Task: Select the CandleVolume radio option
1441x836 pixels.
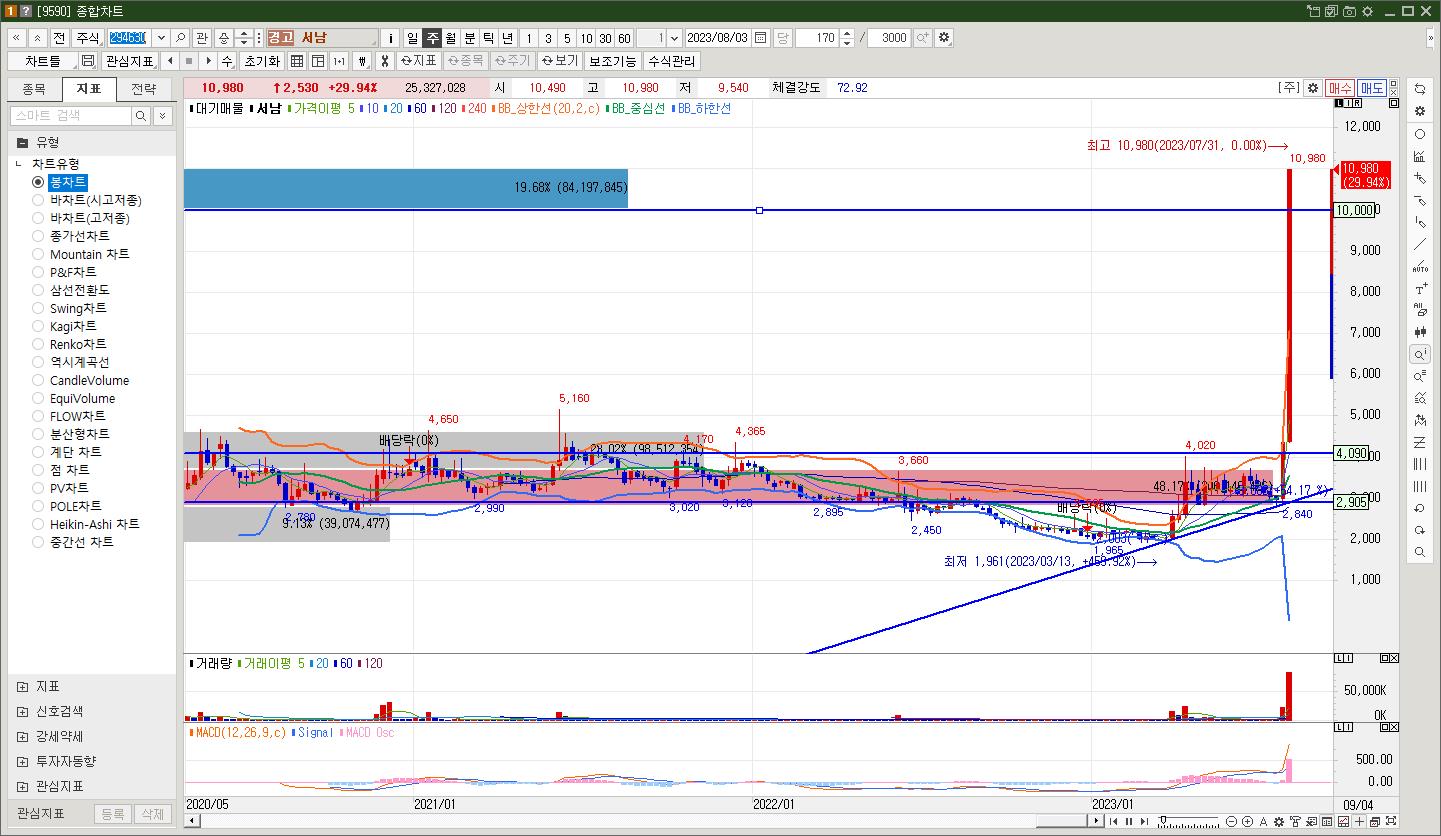Action: pos(39,380)
